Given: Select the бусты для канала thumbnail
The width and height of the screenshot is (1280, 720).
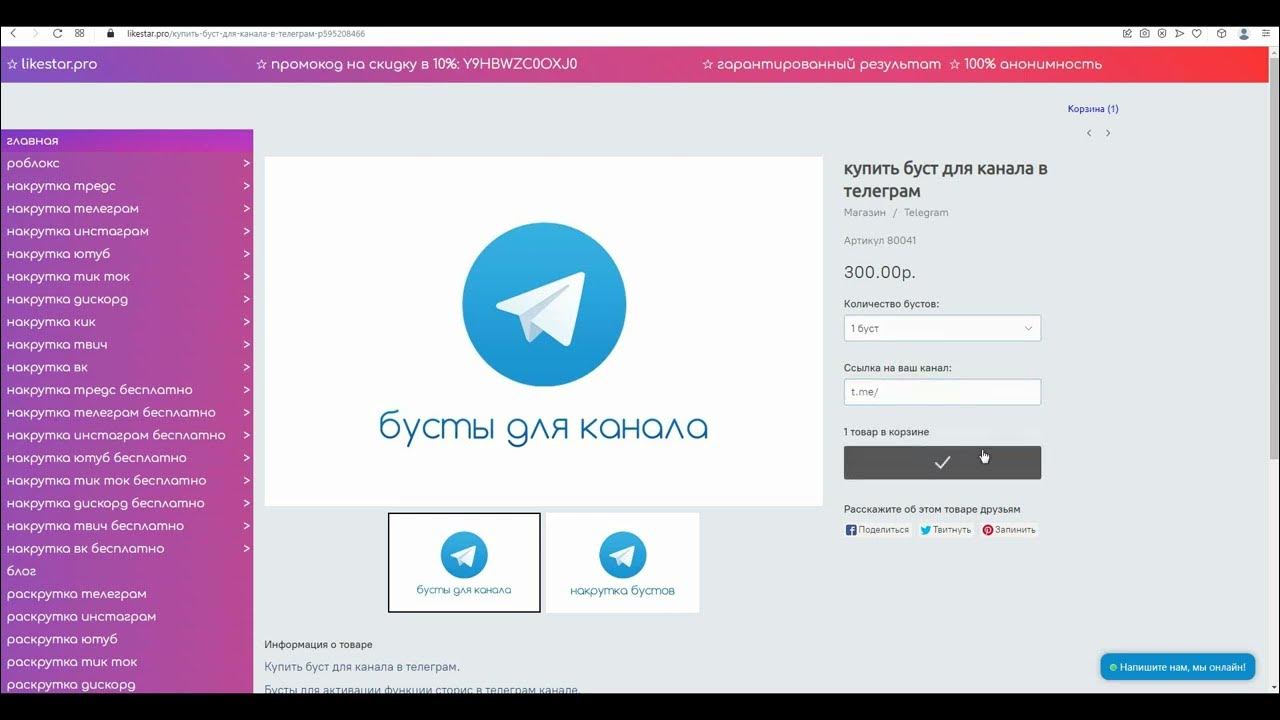Looking at the screenshot, I should coord(464,562).
